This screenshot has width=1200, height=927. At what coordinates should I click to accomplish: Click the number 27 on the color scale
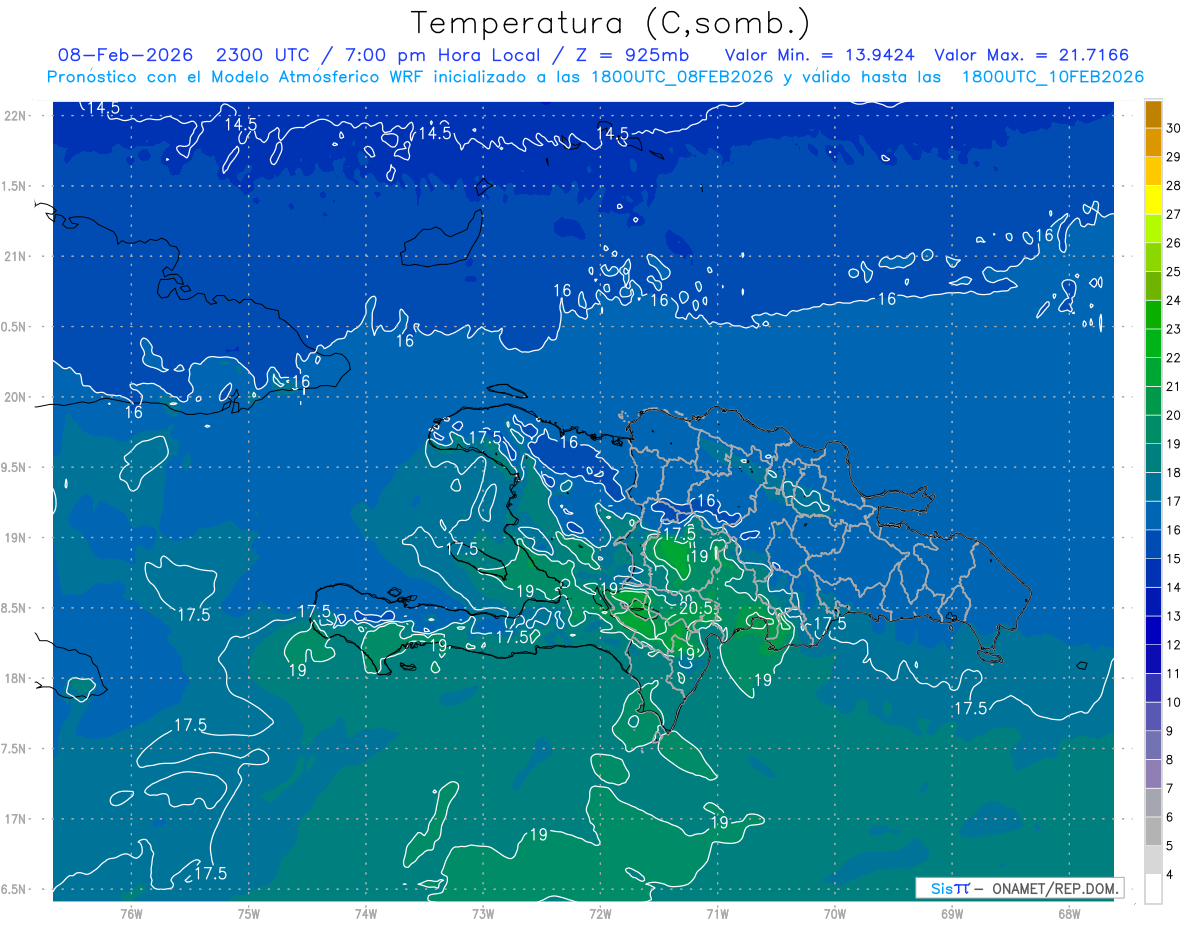pos(1174,214)
